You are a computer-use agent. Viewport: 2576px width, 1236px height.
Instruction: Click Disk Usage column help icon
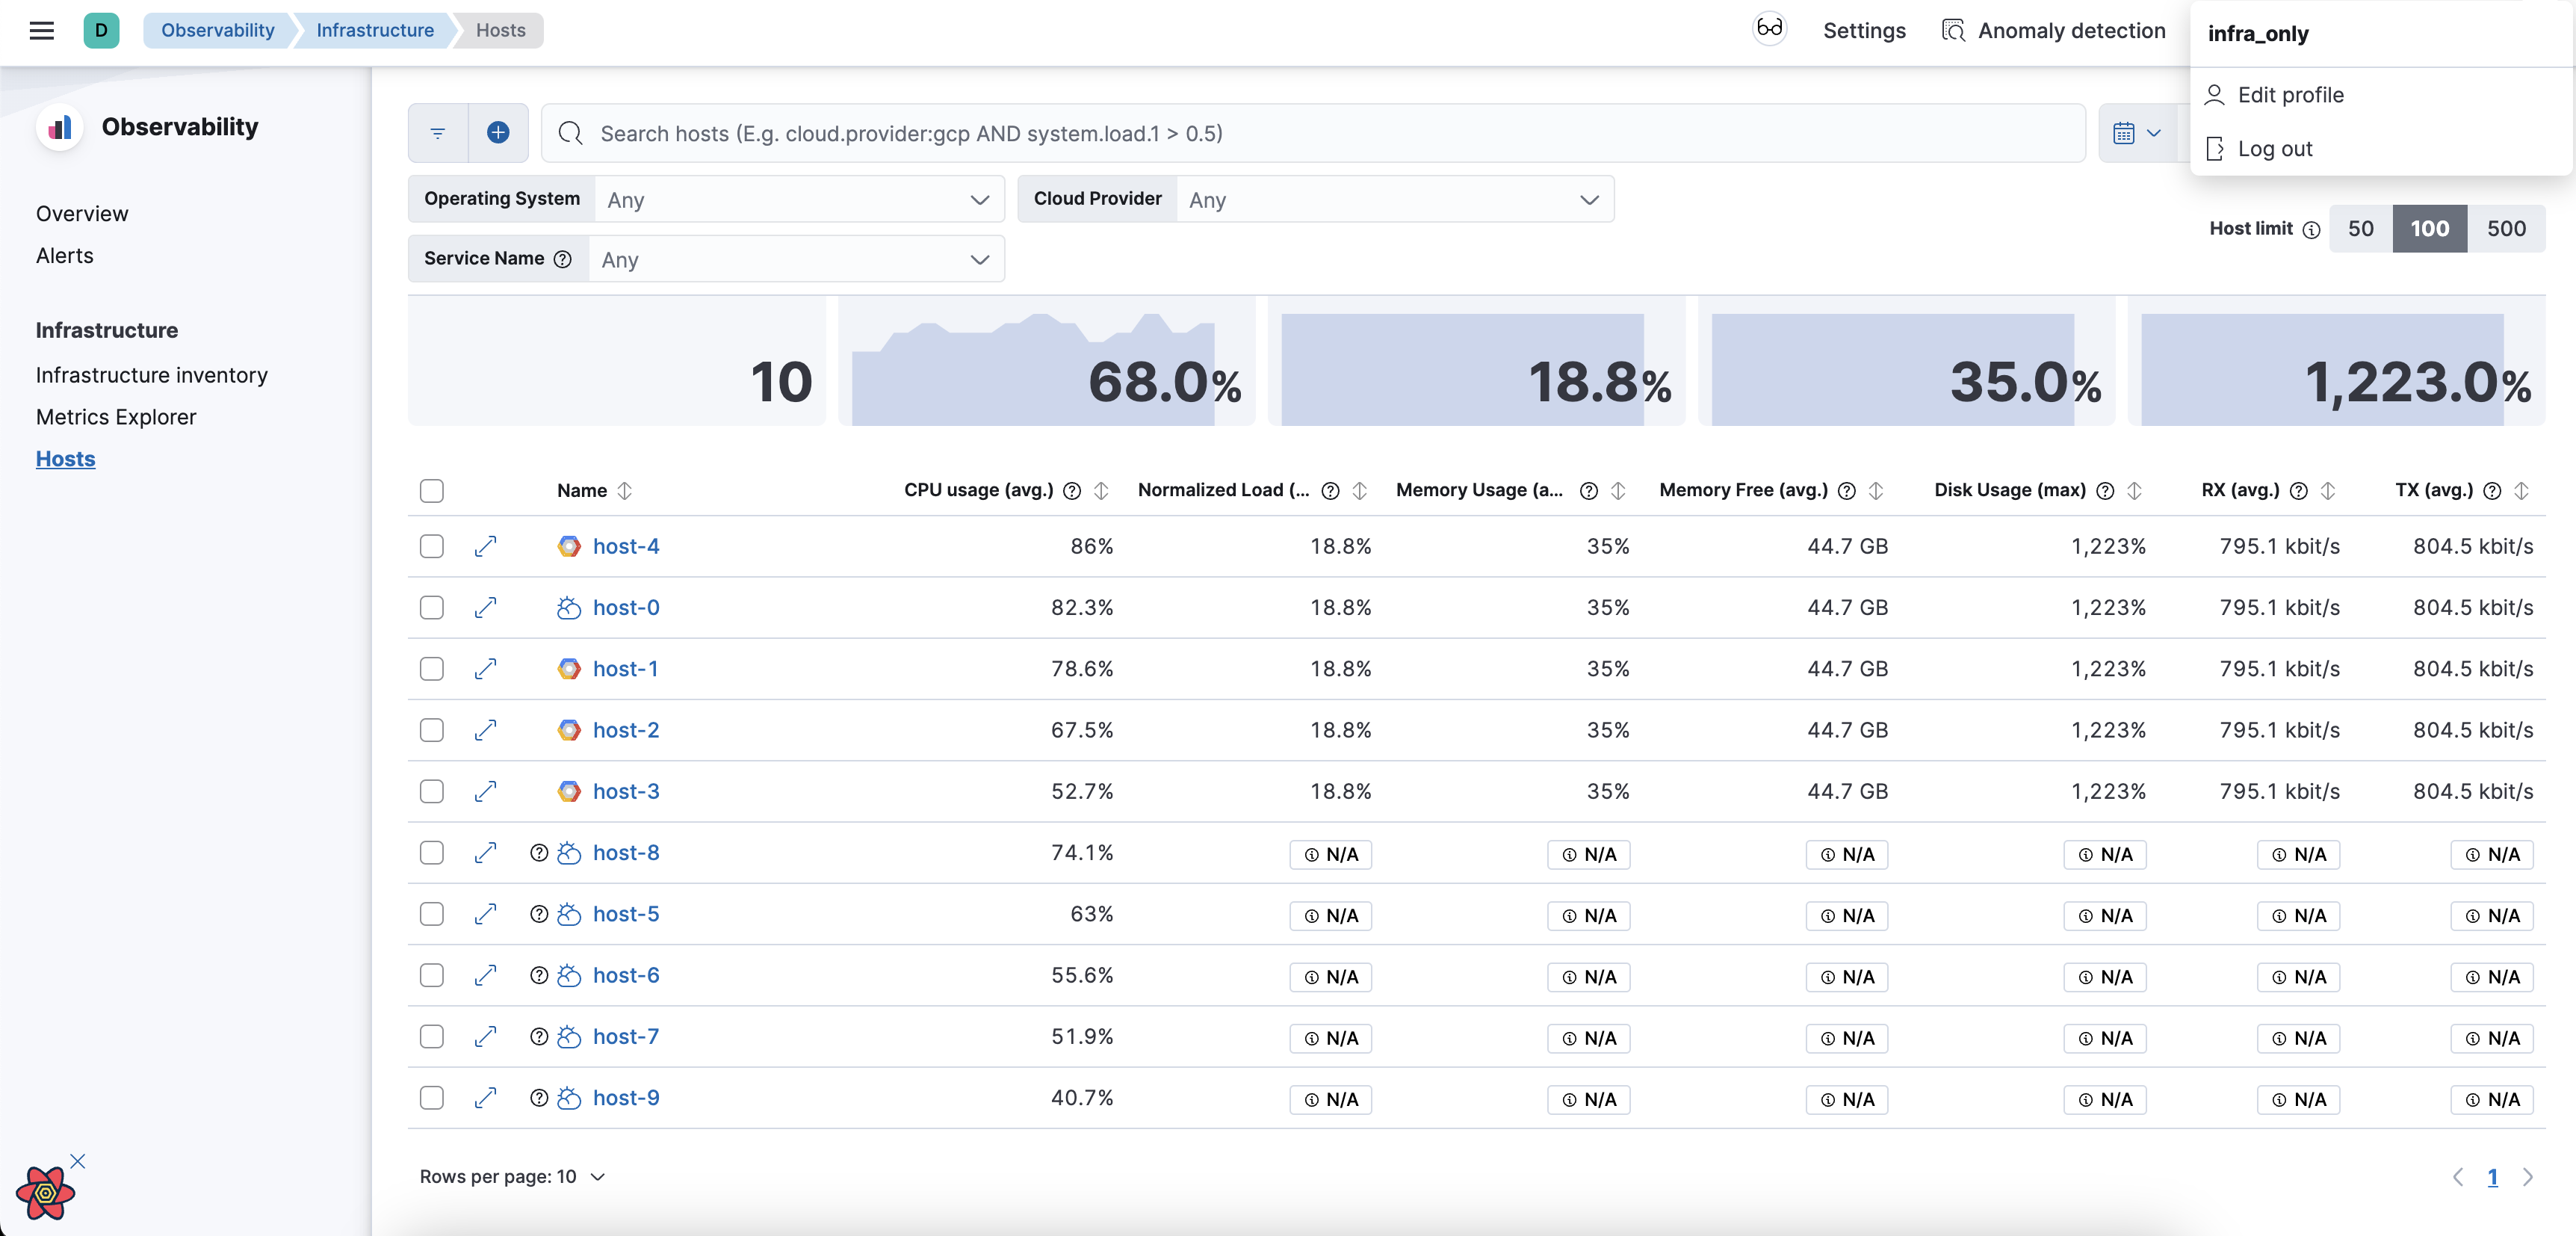pos(2105,491)
